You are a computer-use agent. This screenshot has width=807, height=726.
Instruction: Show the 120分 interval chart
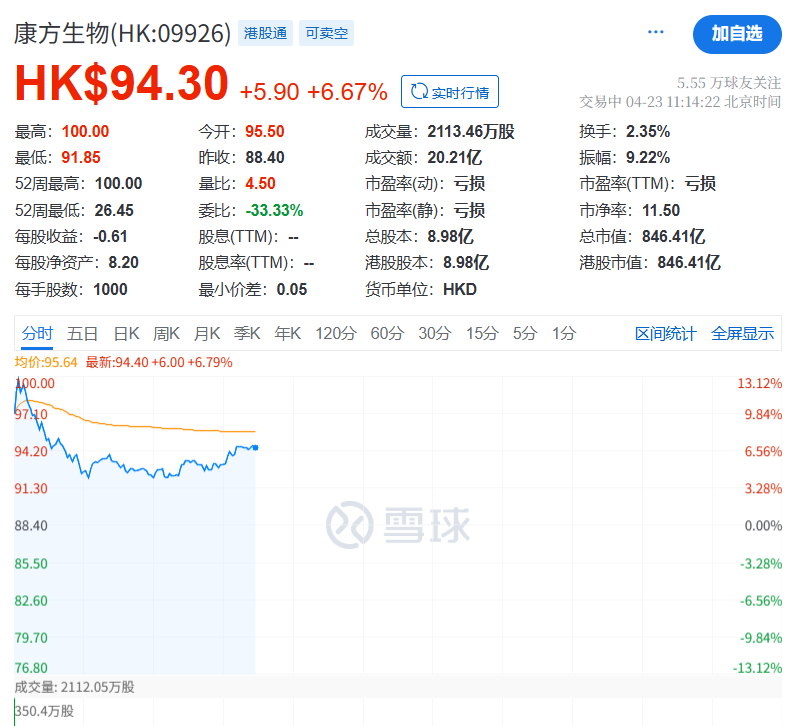pos(336,333)
